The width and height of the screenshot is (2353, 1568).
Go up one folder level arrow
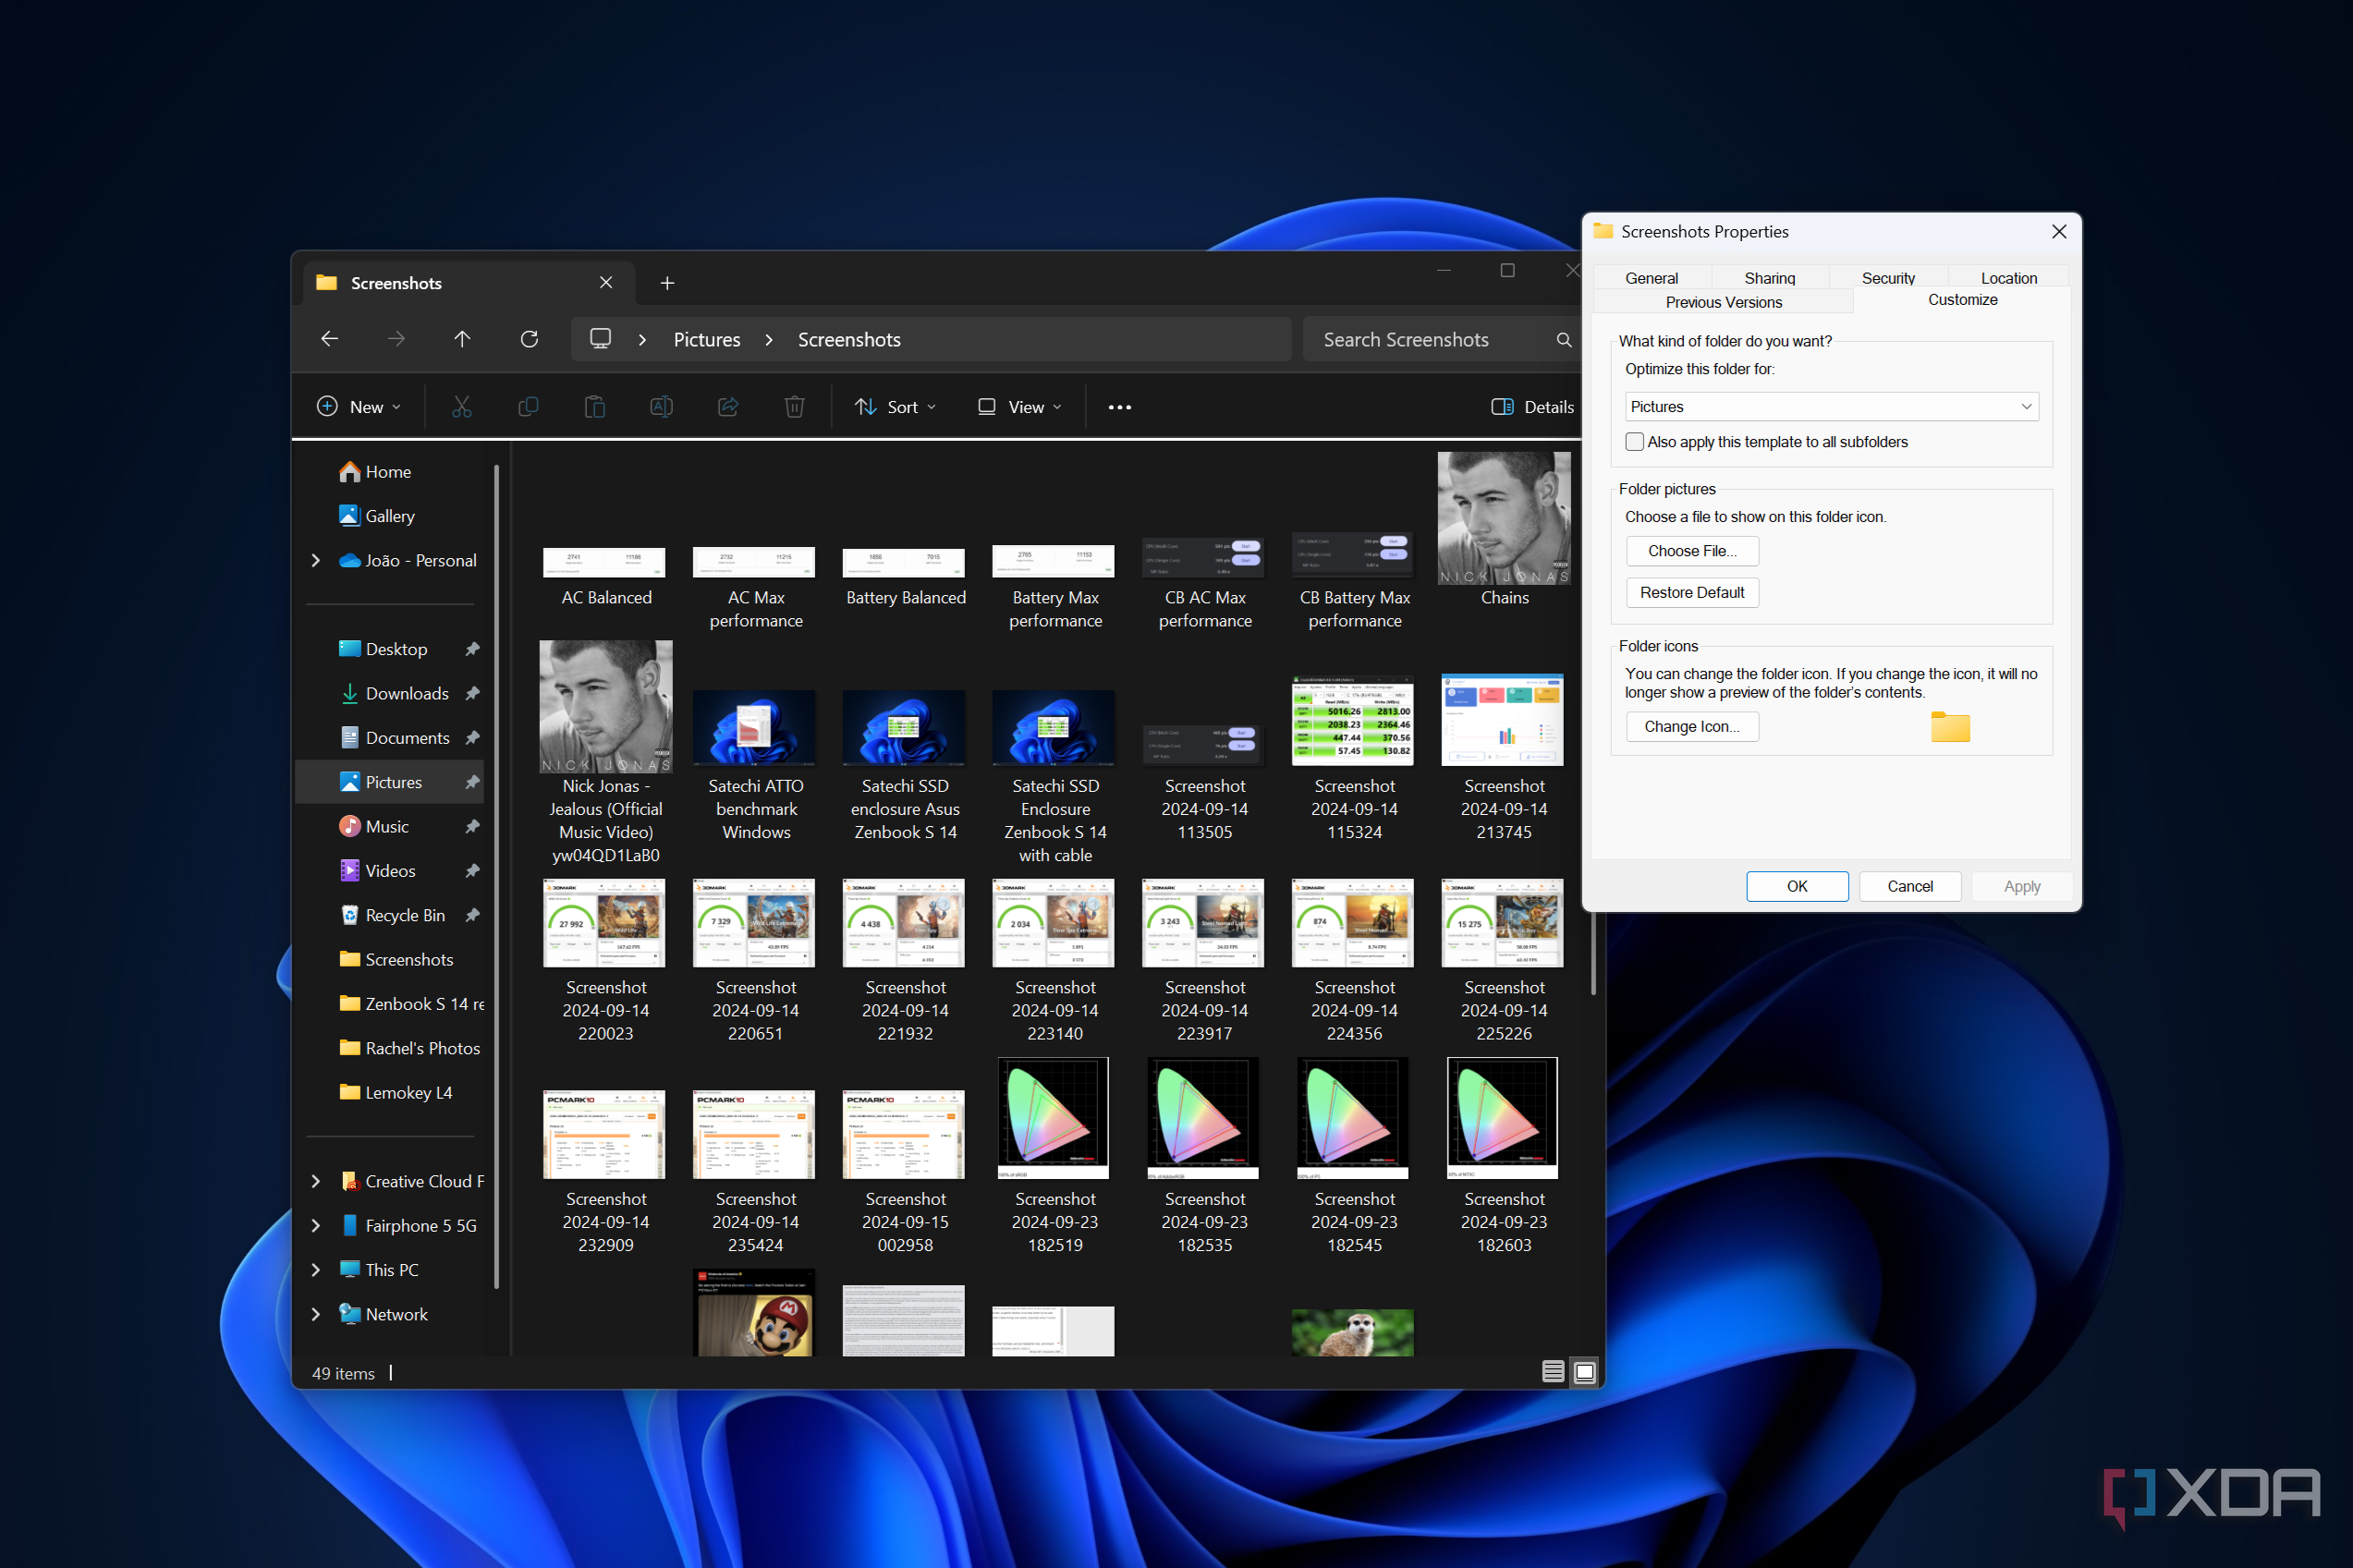click(x=462, y=339)
